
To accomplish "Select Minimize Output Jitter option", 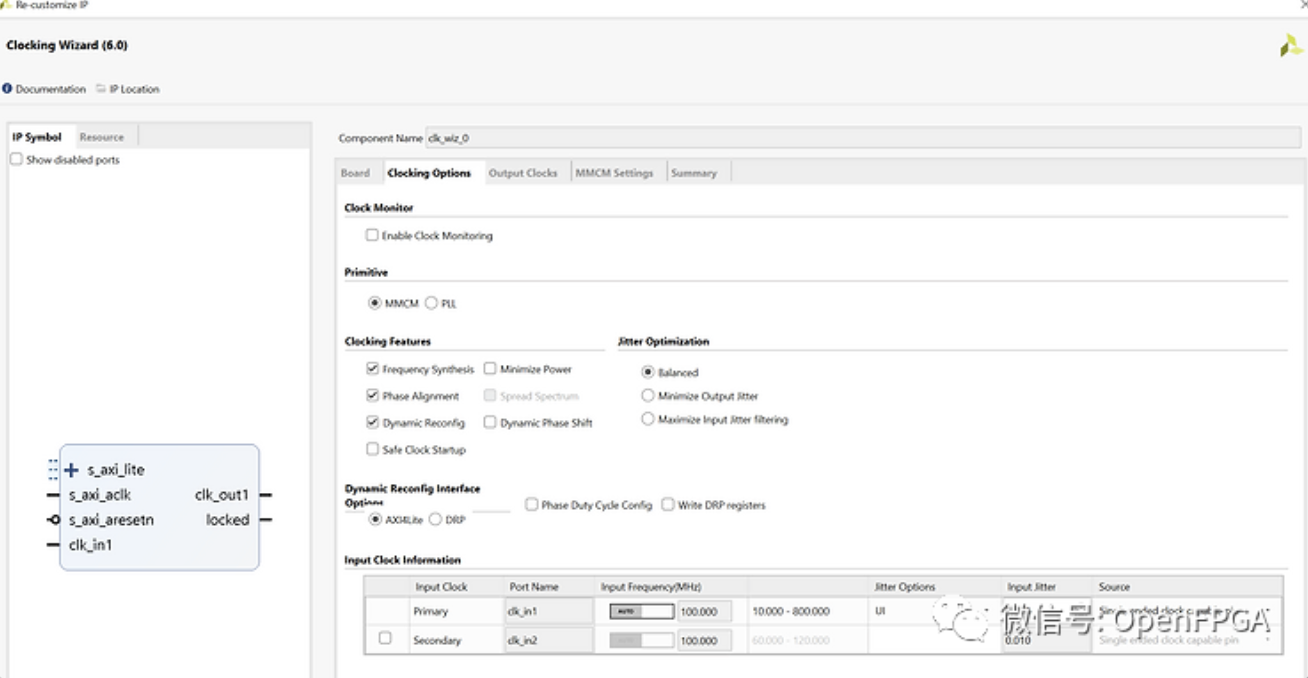I will pos(648,395).
